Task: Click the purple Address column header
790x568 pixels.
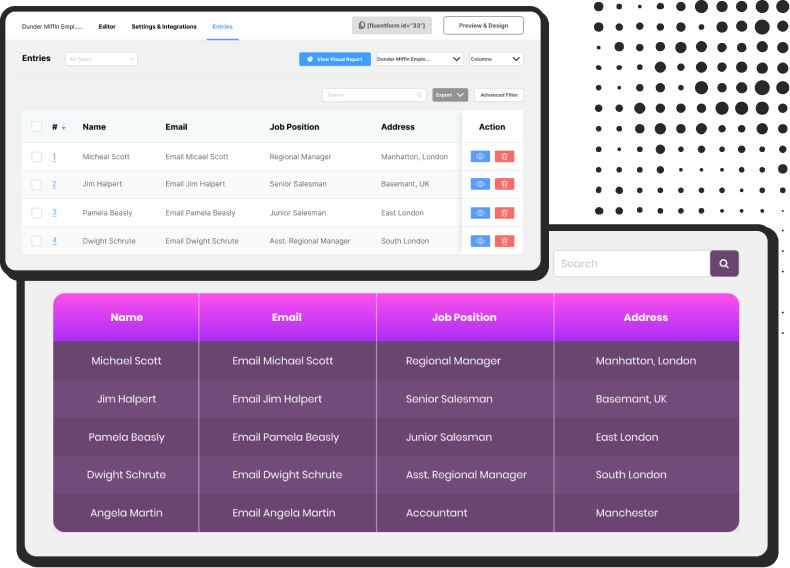Action: point(646,317)
